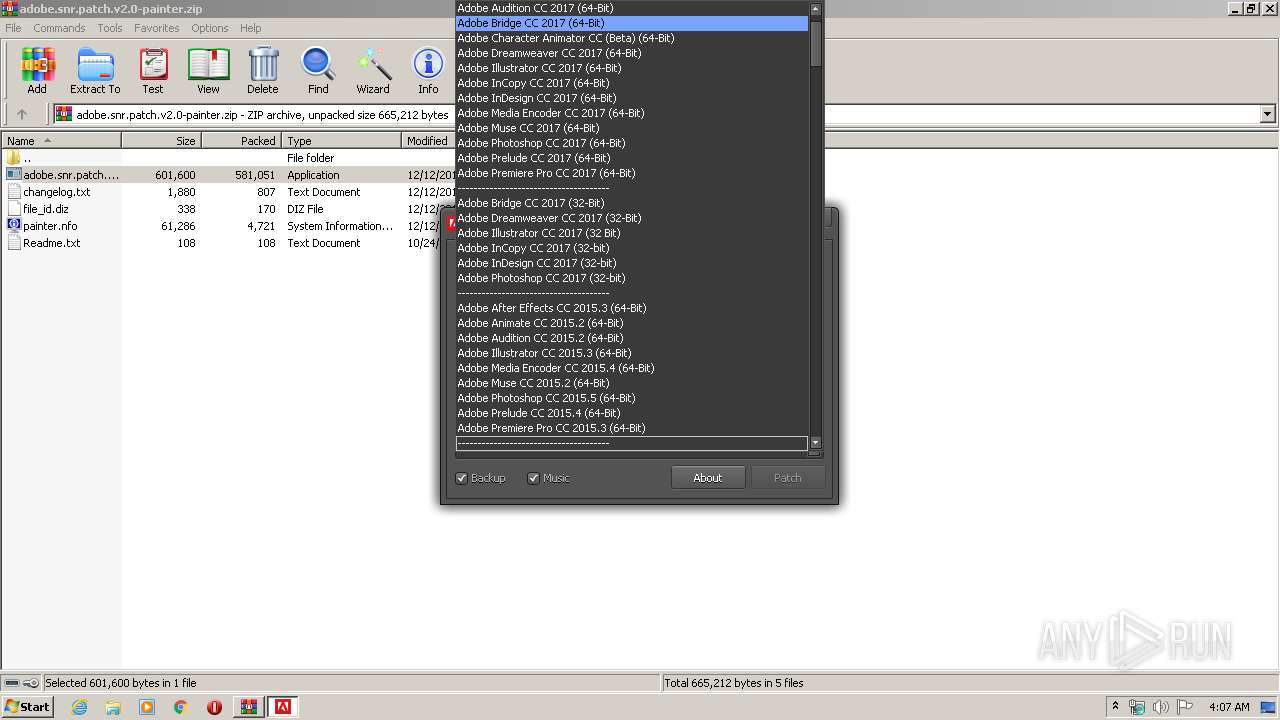Select Adobe Audition CC 2017 (64-Bit)
Viewport: 1280px width, 720px height.
point(632,8)
